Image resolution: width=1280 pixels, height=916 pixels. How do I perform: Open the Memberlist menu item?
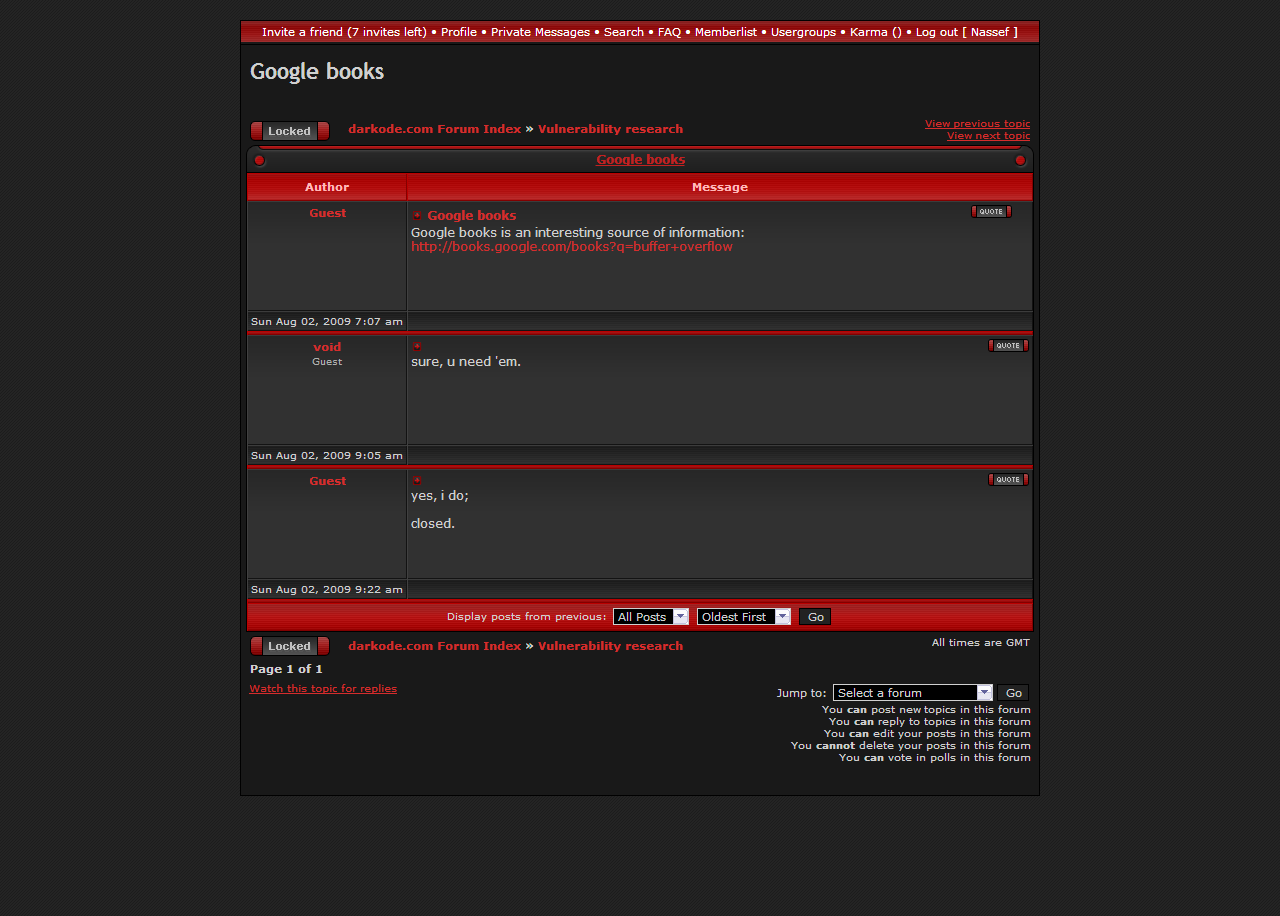[725, 32]
